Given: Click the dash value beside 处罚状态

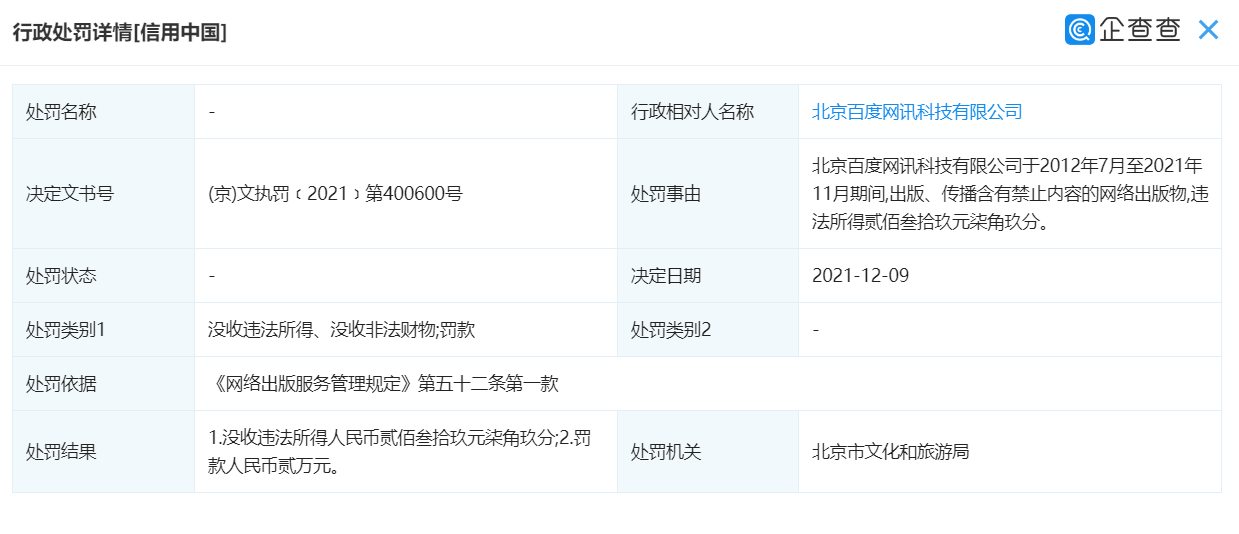Looking at the screenshot, I should 212,276.
